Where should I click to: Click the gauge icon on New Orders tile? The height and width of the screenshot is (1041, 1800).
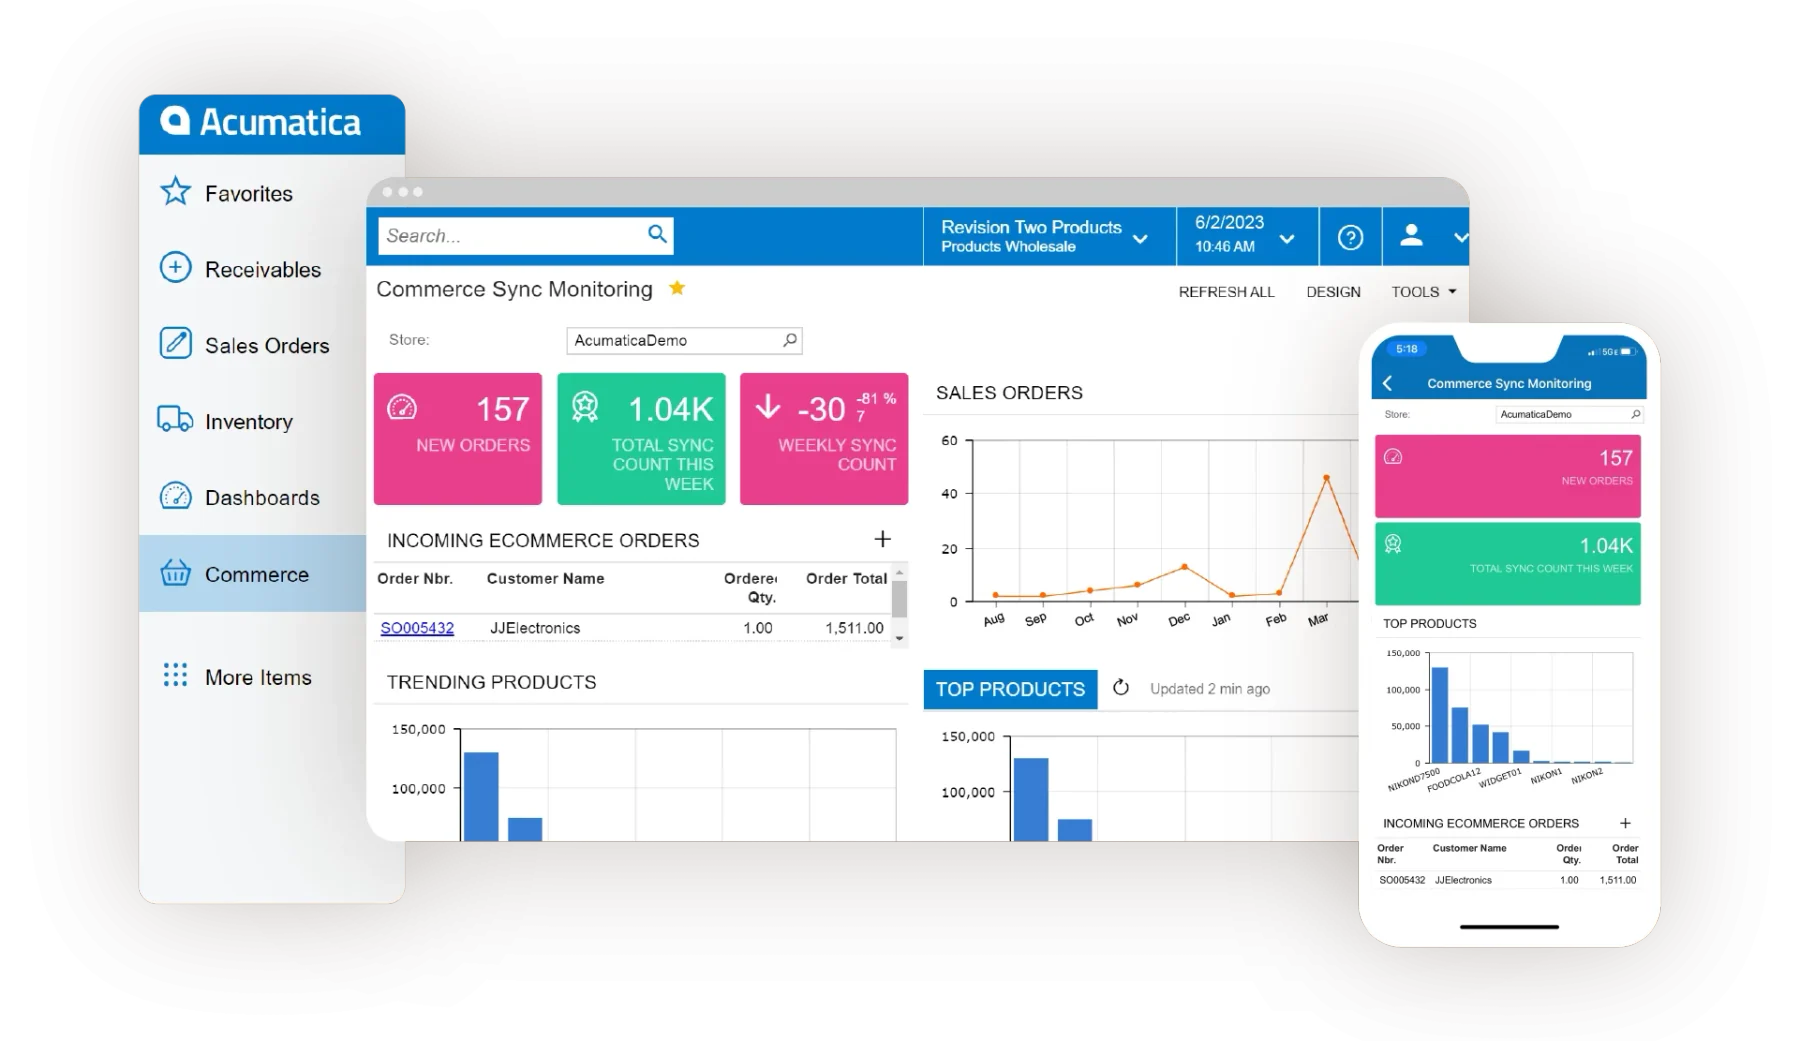pos(402,407)
